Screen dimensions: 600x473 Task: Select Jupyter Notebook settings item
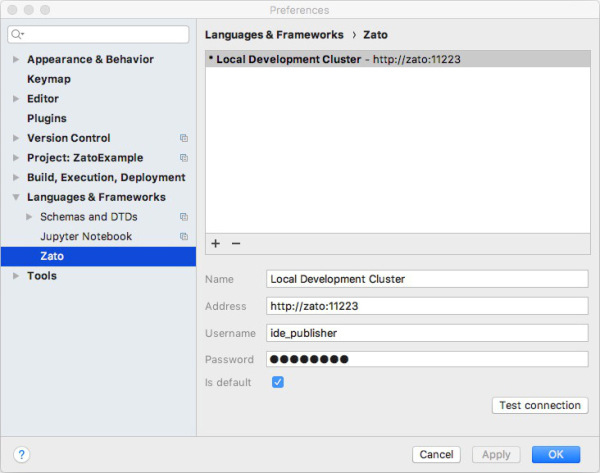pyautogui.click(x=86, y=236)
